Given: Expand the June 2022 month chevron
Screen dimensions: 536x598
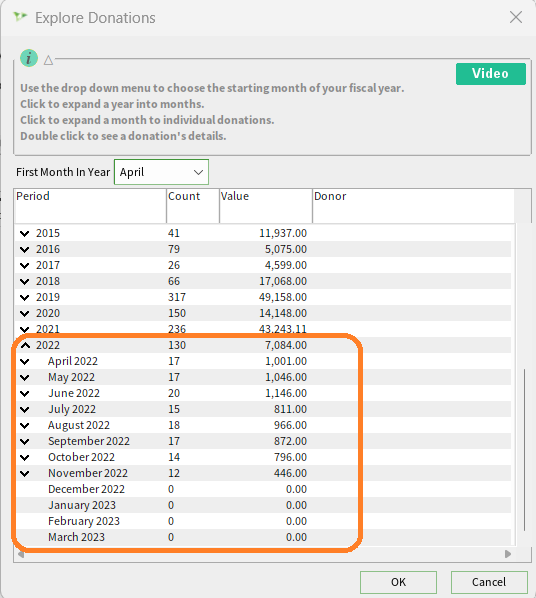Looking at the screenshot, I should (25, 394).
